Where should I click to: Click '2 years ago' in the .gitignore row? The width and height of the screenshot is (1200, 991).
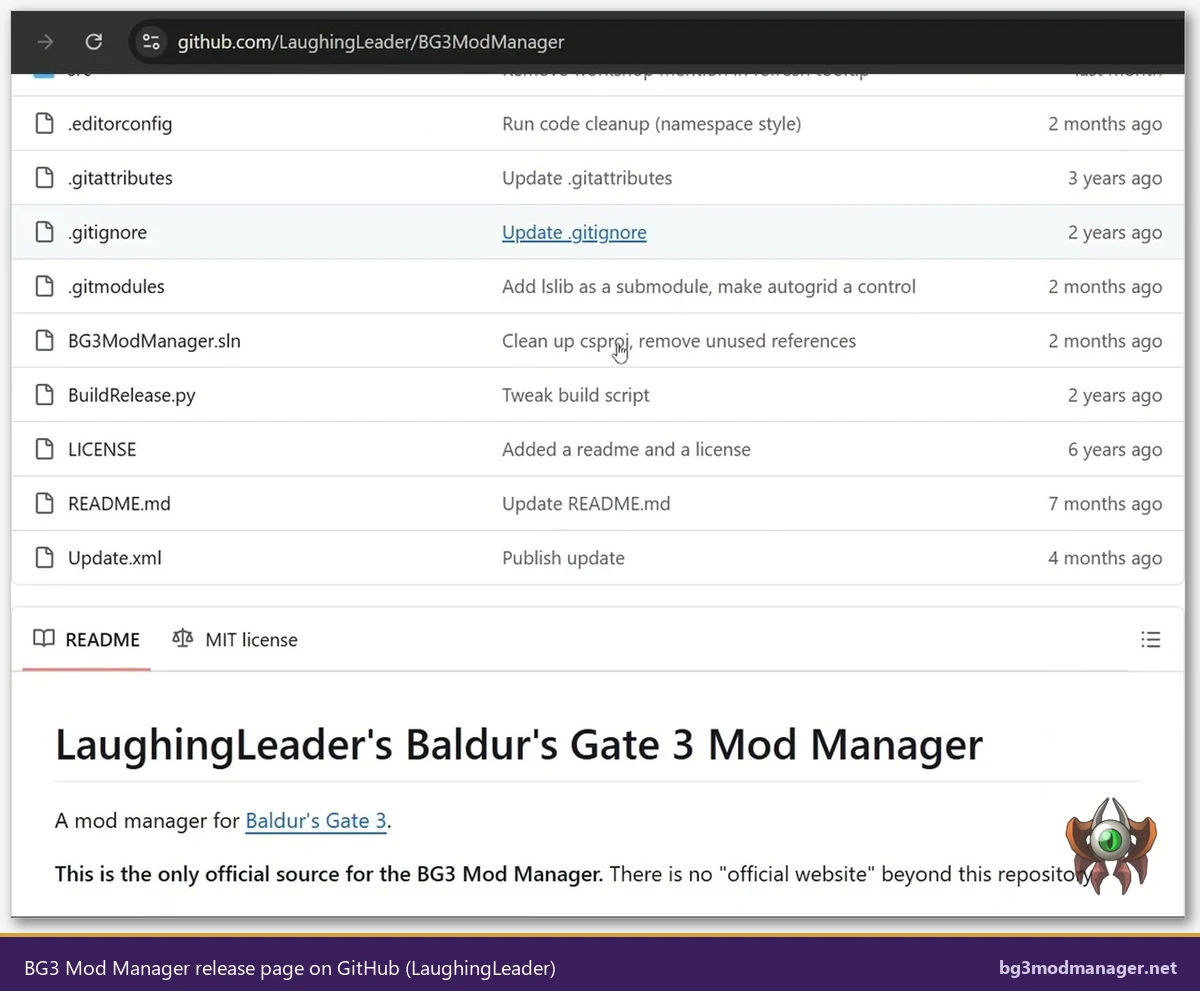point(1115,232)
